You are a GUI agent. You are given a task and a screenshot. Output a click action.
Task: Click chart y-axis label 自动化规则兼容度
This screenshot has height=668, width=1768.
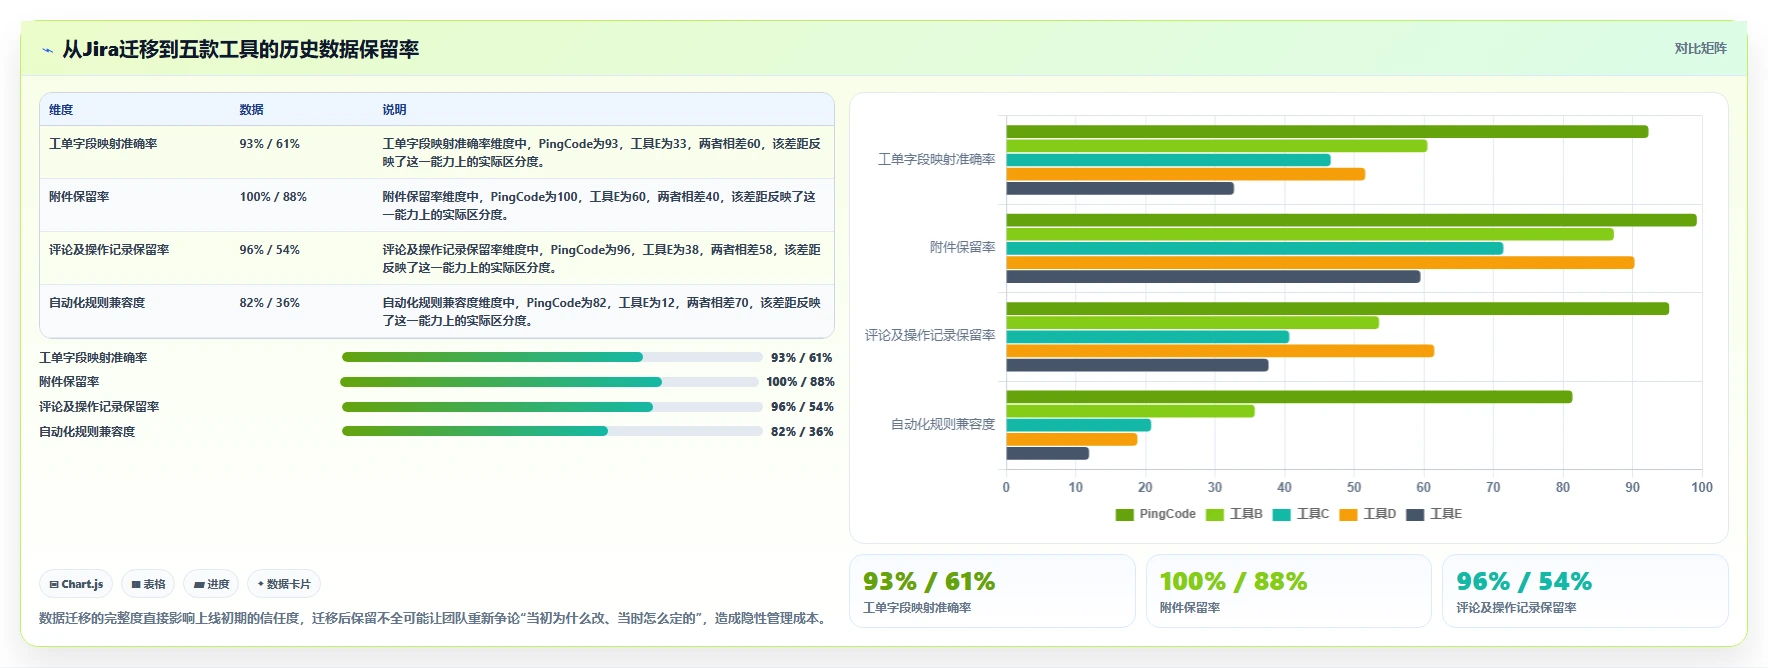943,424
